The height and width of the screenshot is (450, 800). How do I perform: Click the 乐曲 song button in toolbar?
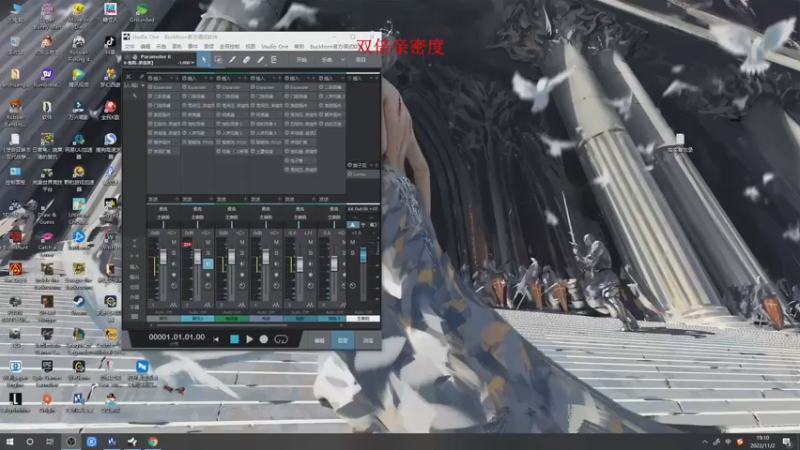click(327, 60)
